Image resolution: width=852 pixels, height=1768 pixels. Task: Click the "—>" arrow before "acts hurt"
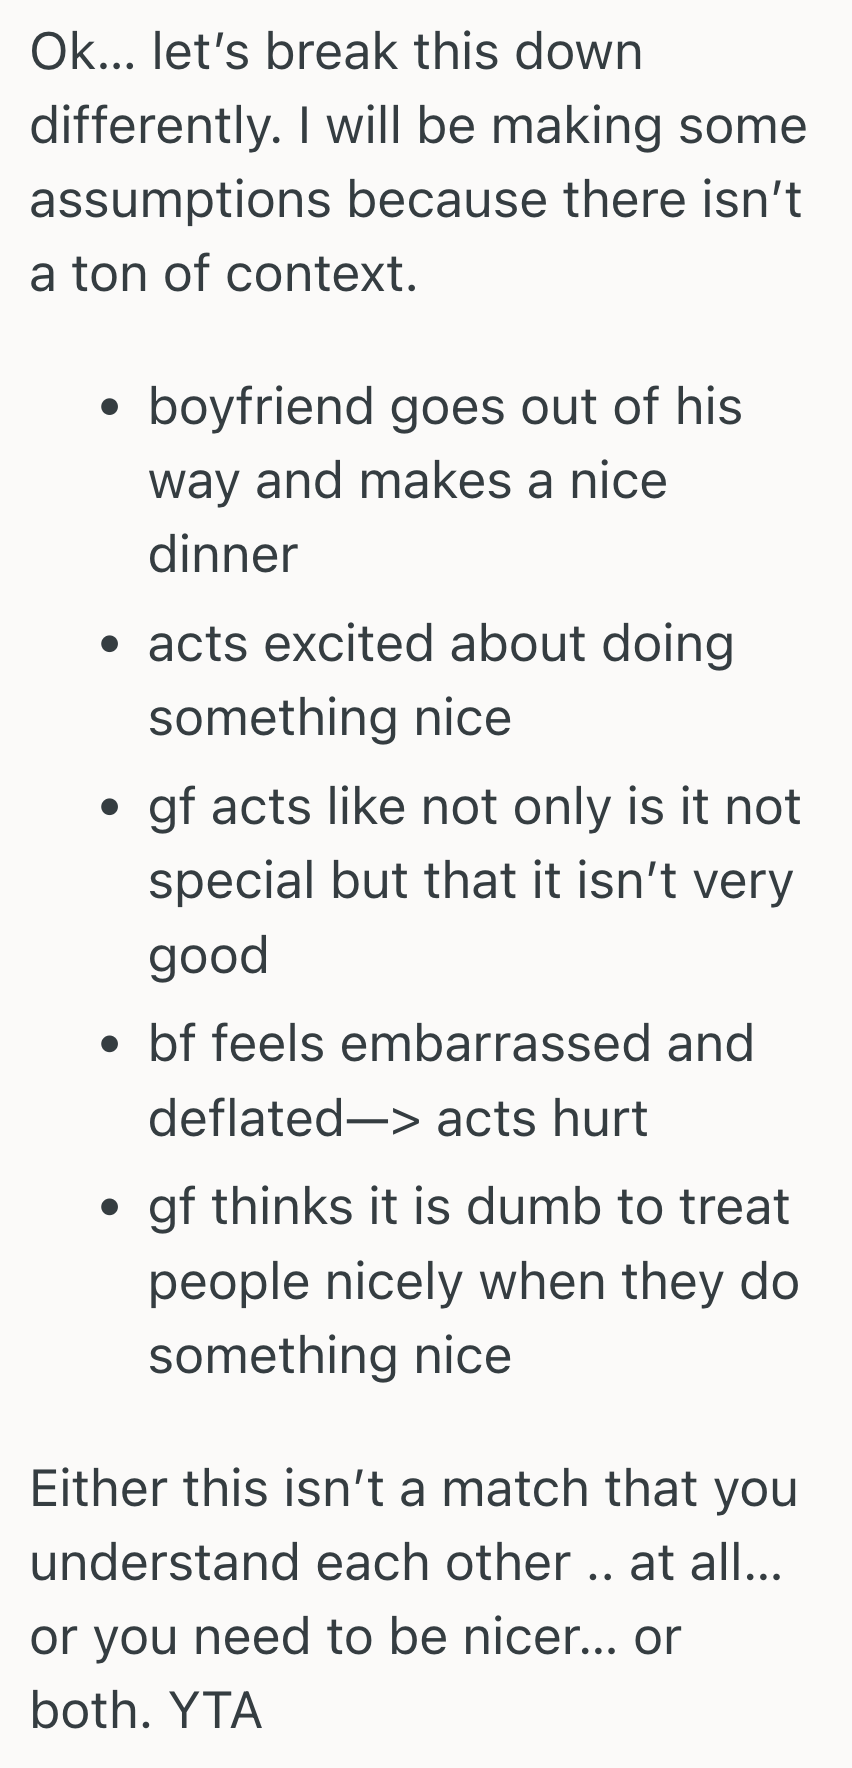[385, 1119]
